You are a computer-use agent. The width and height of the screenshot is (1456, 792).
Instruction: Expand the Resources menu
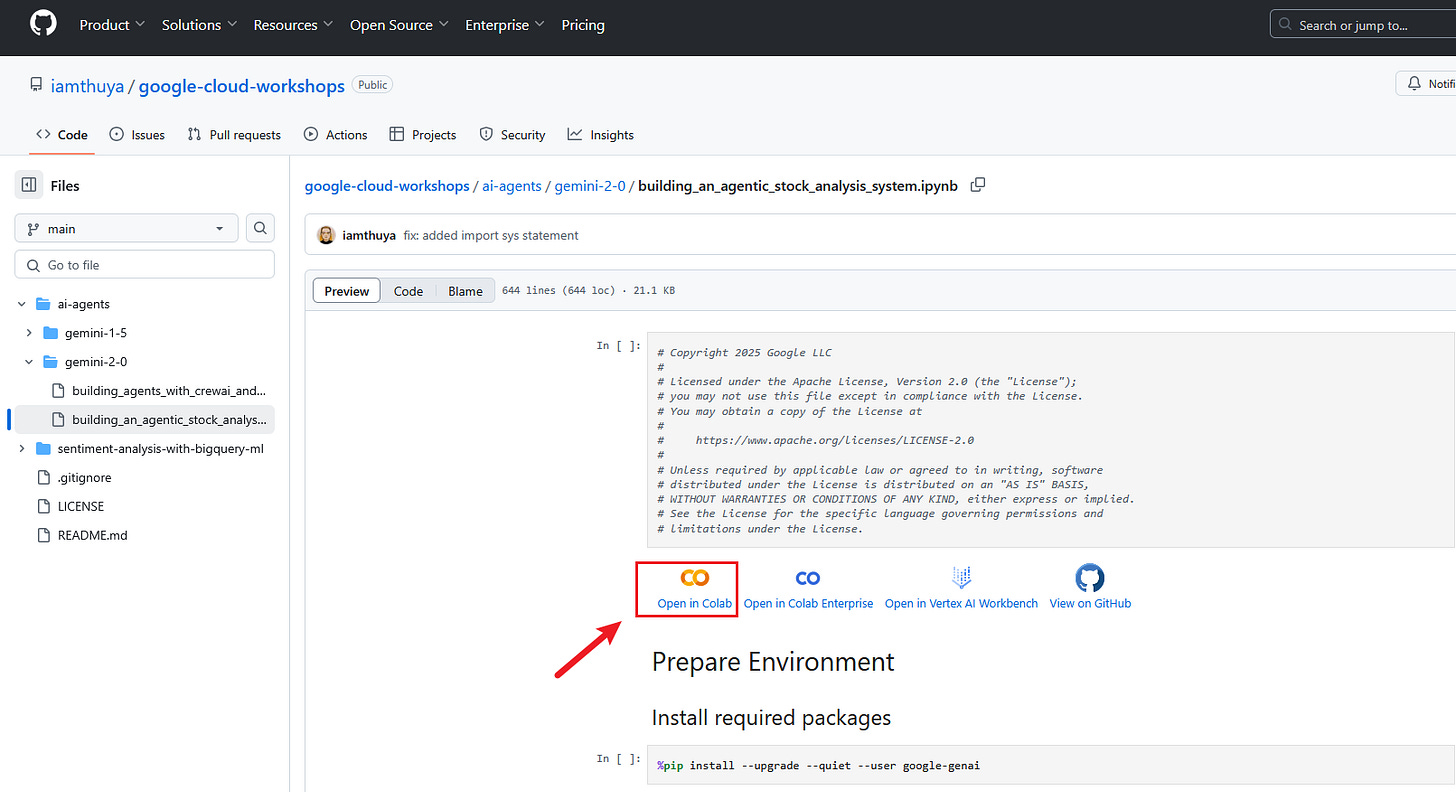(293, 25)
